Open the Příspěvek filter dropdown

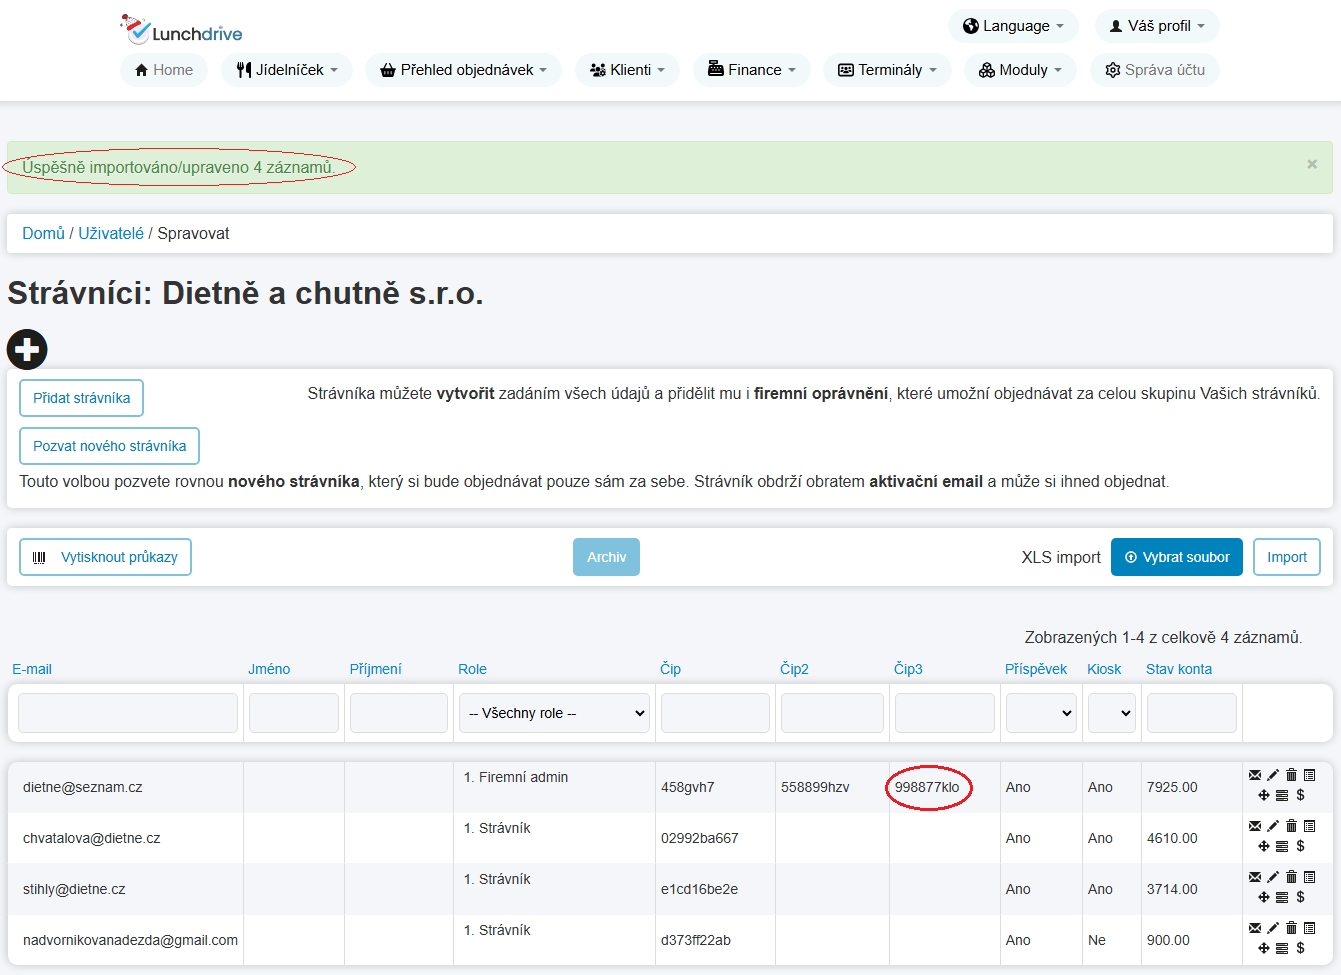tap(1041, 713)
